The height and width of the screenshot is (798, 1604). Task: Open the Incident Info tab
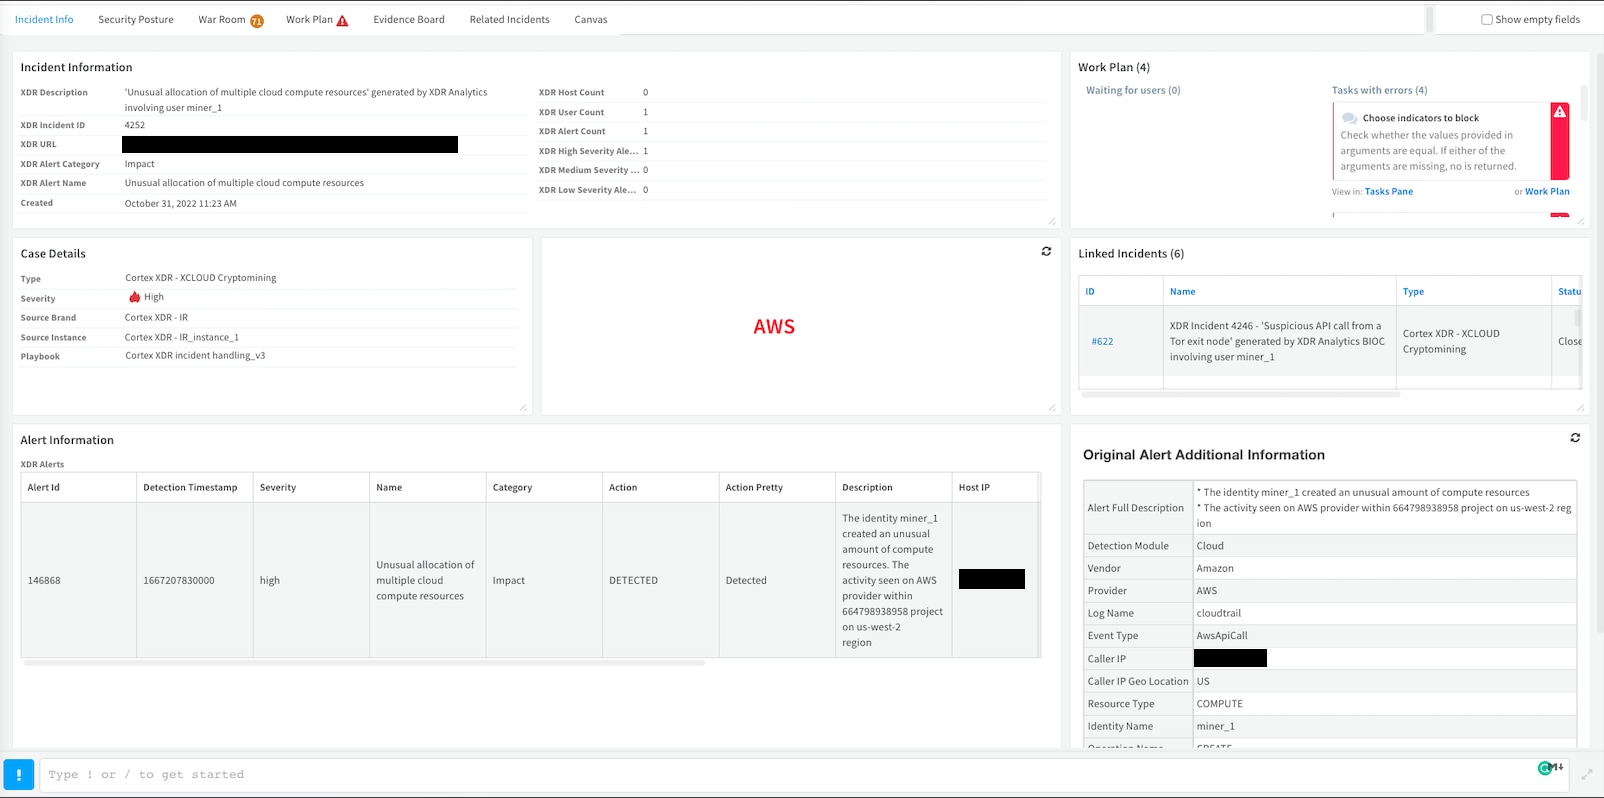coord(44,20)
